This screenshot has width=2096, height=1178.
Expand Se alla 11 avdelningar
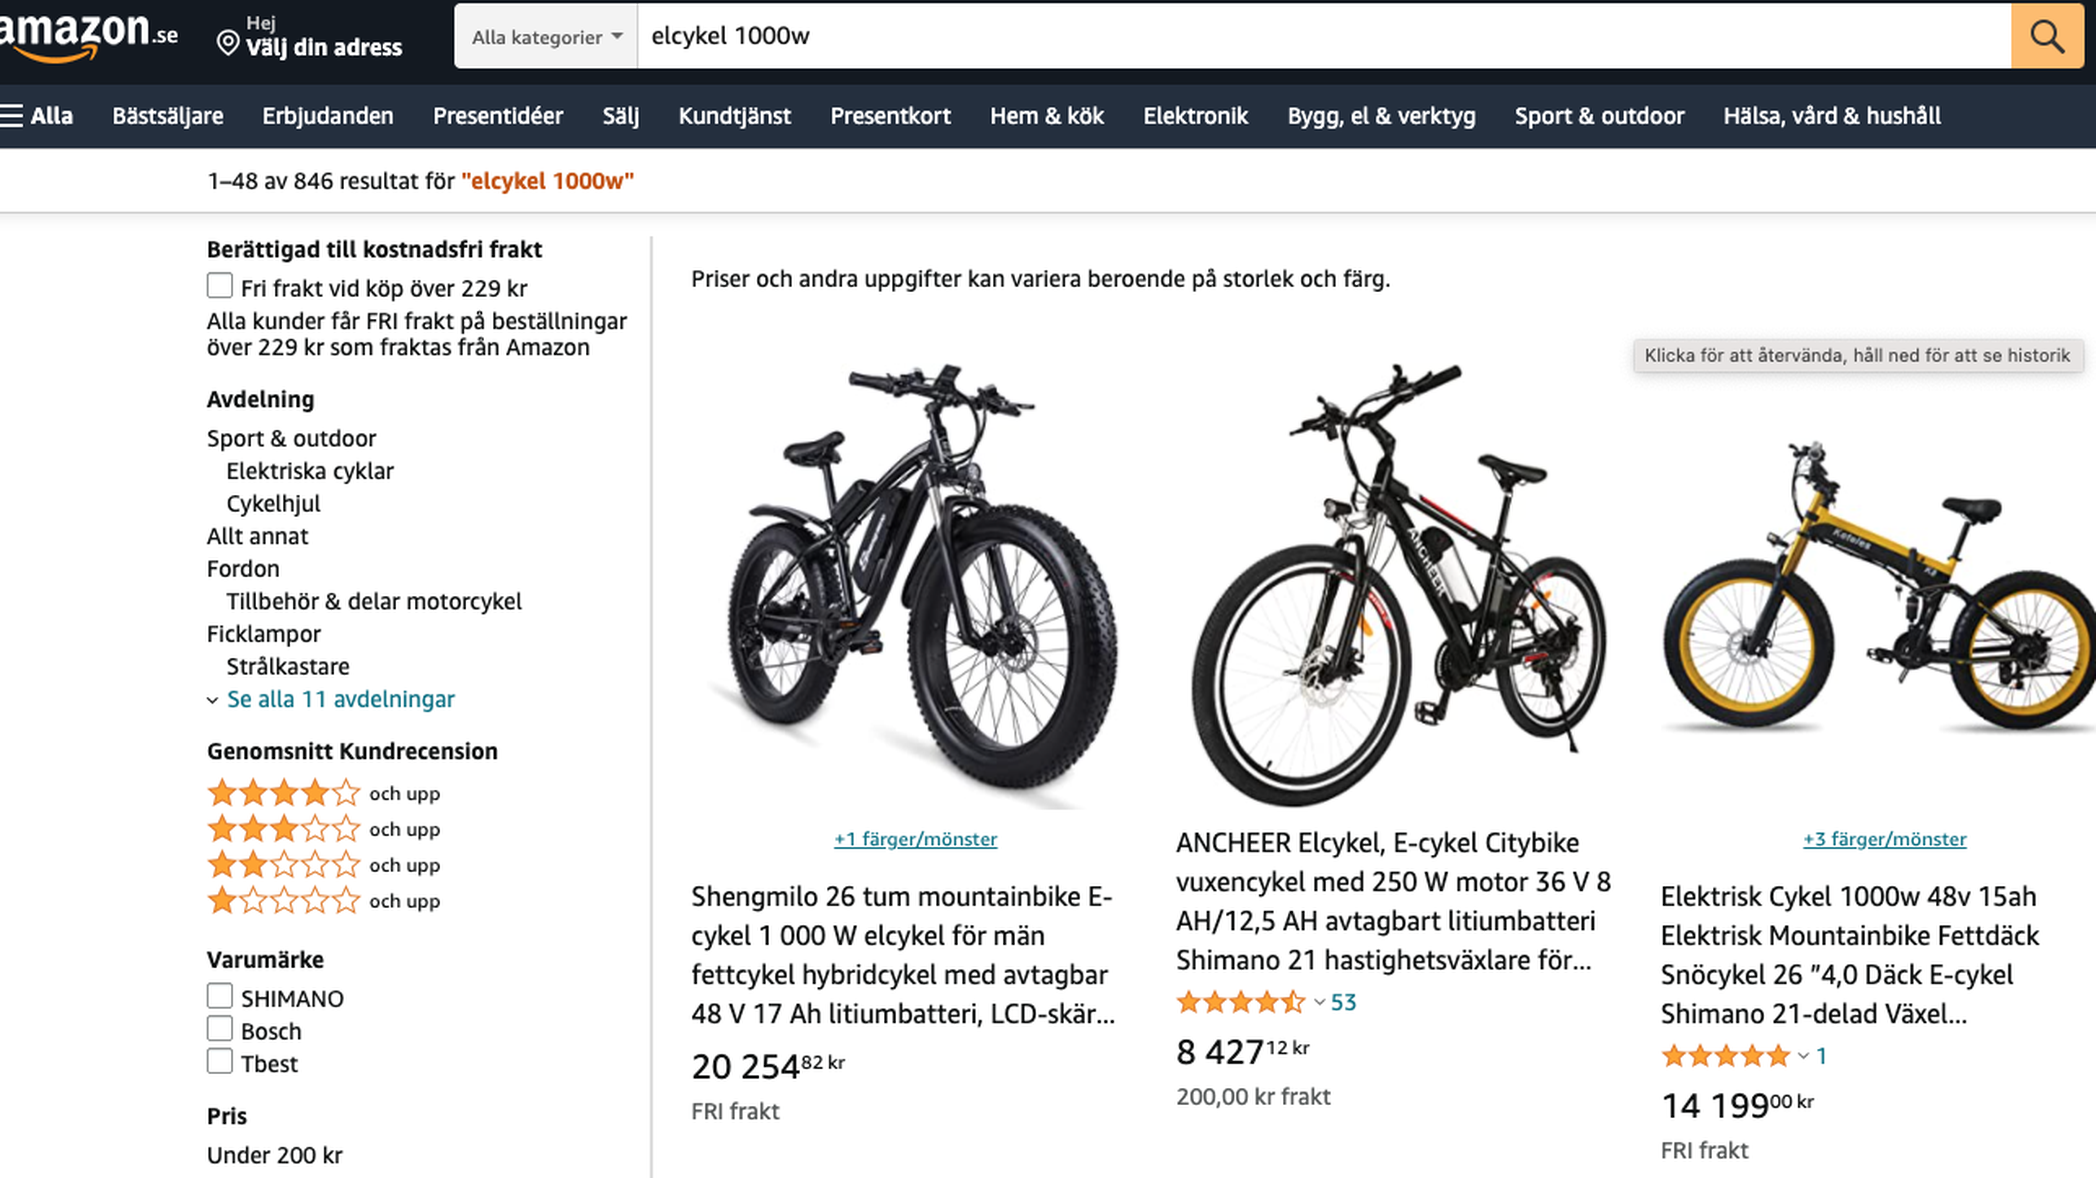coord(340,699)
